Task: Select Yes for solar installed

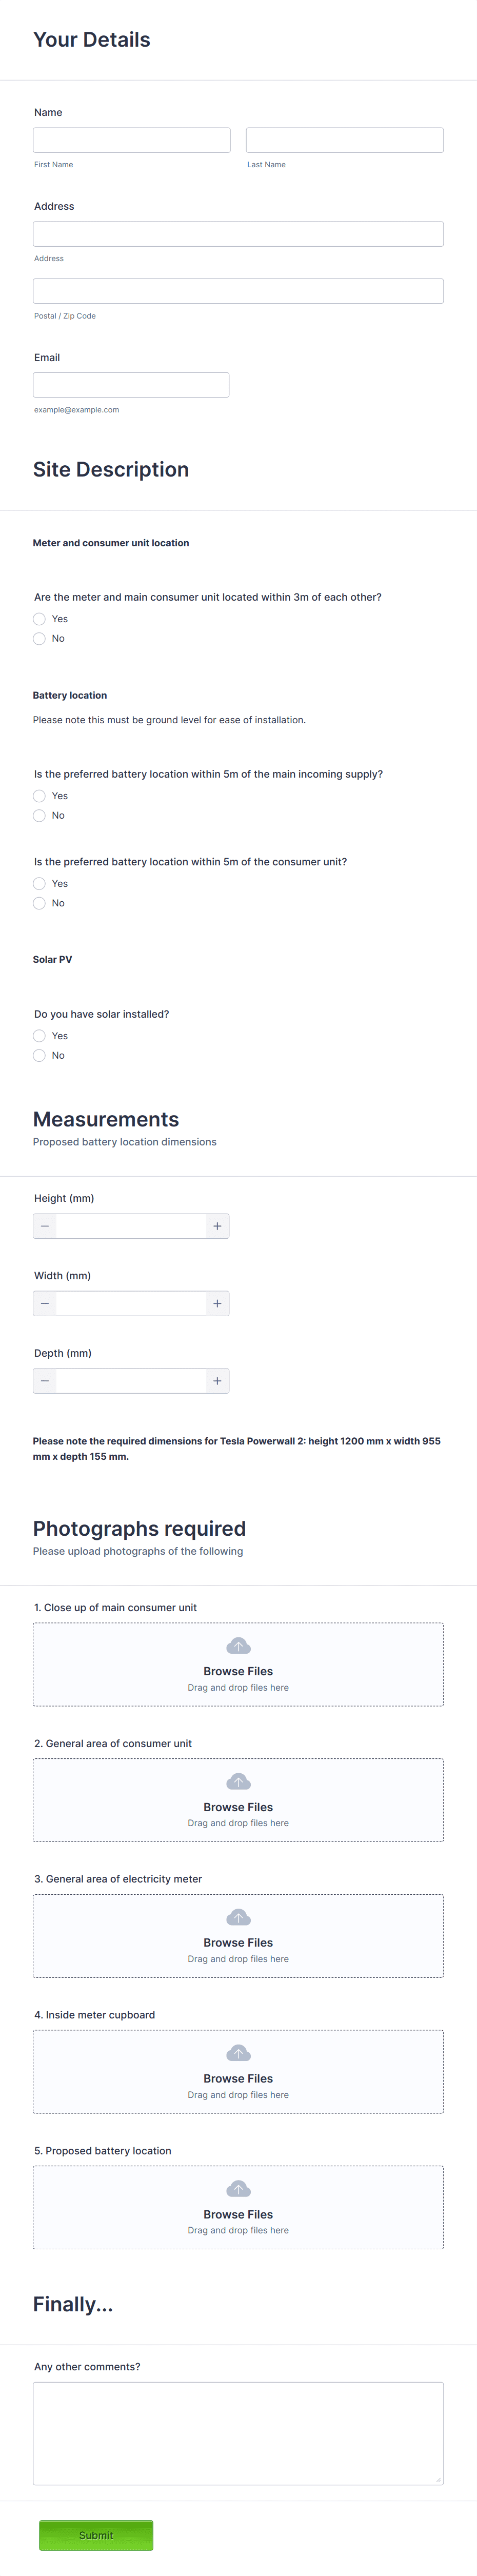Action: tap(38, 1035)
